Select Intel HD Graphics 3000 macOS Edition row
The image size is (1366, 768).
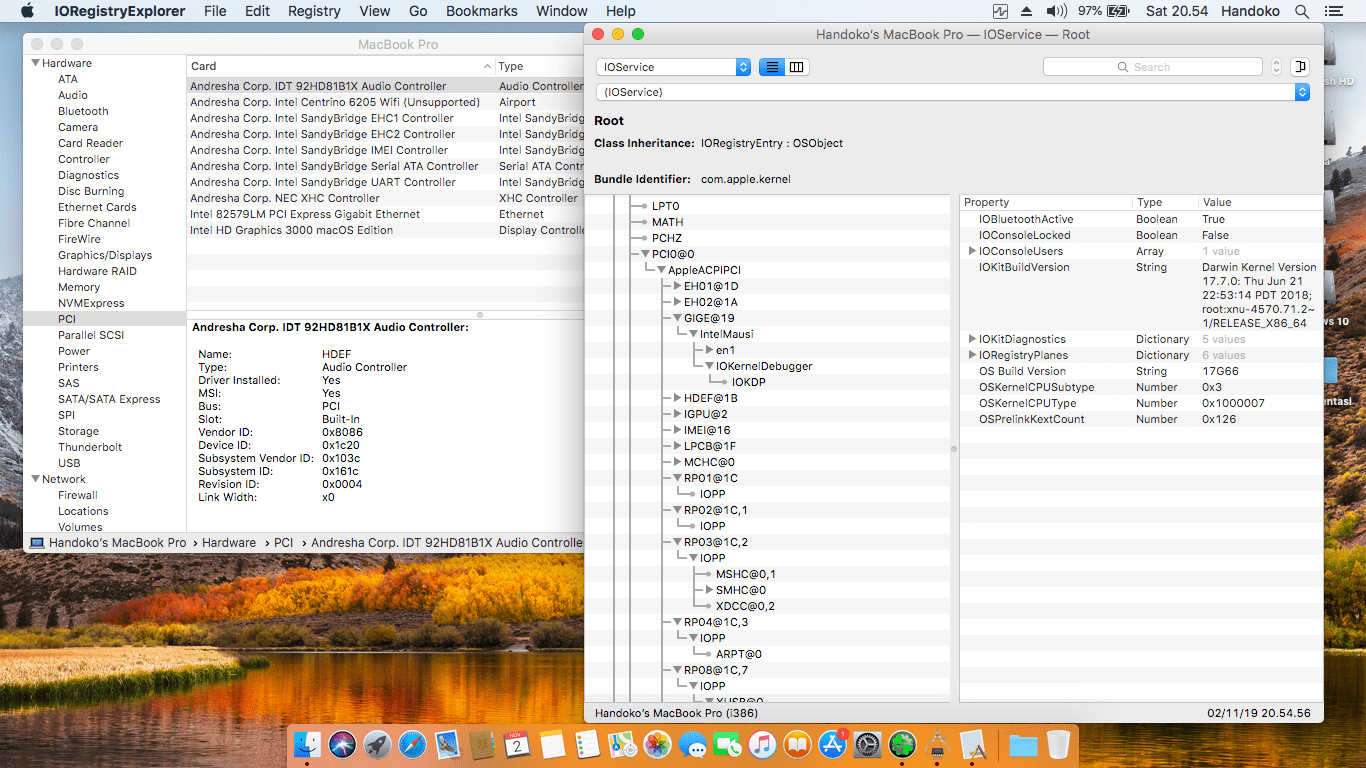tap(385, 230)
